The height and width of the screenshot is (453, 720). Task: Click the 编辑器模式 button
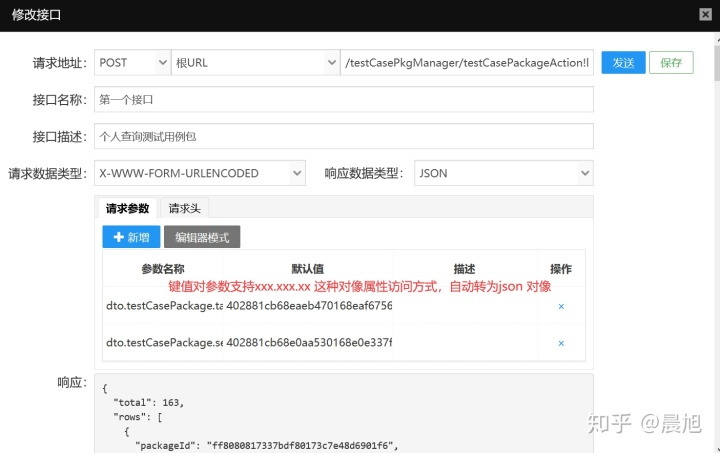click(x=202, y=237)
